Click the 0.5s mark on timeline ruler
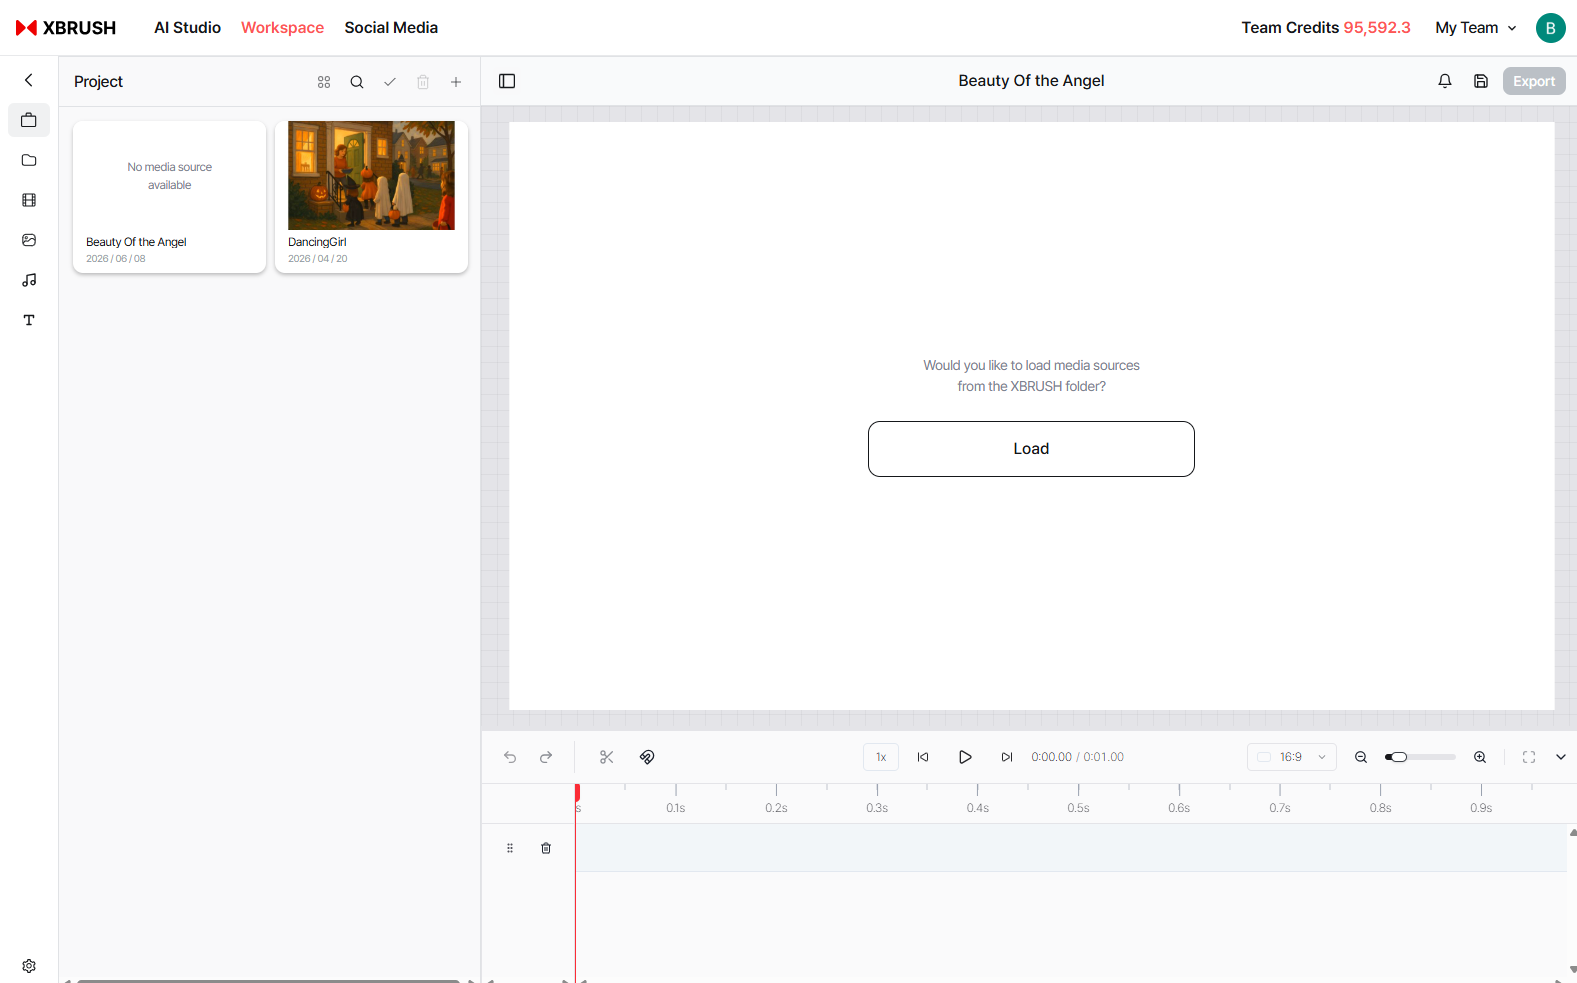The width and height of the screenshot is (1577, 983). click(1078, 808)
